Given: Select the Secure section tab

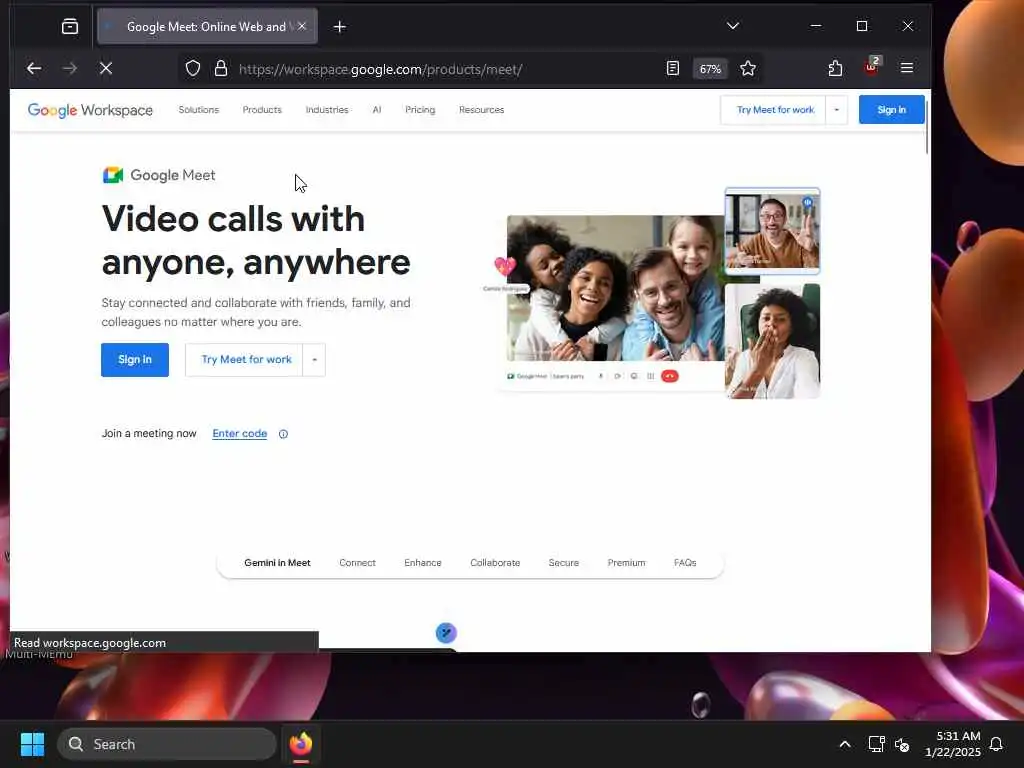Looking at the screenshot, I should 564,563.
